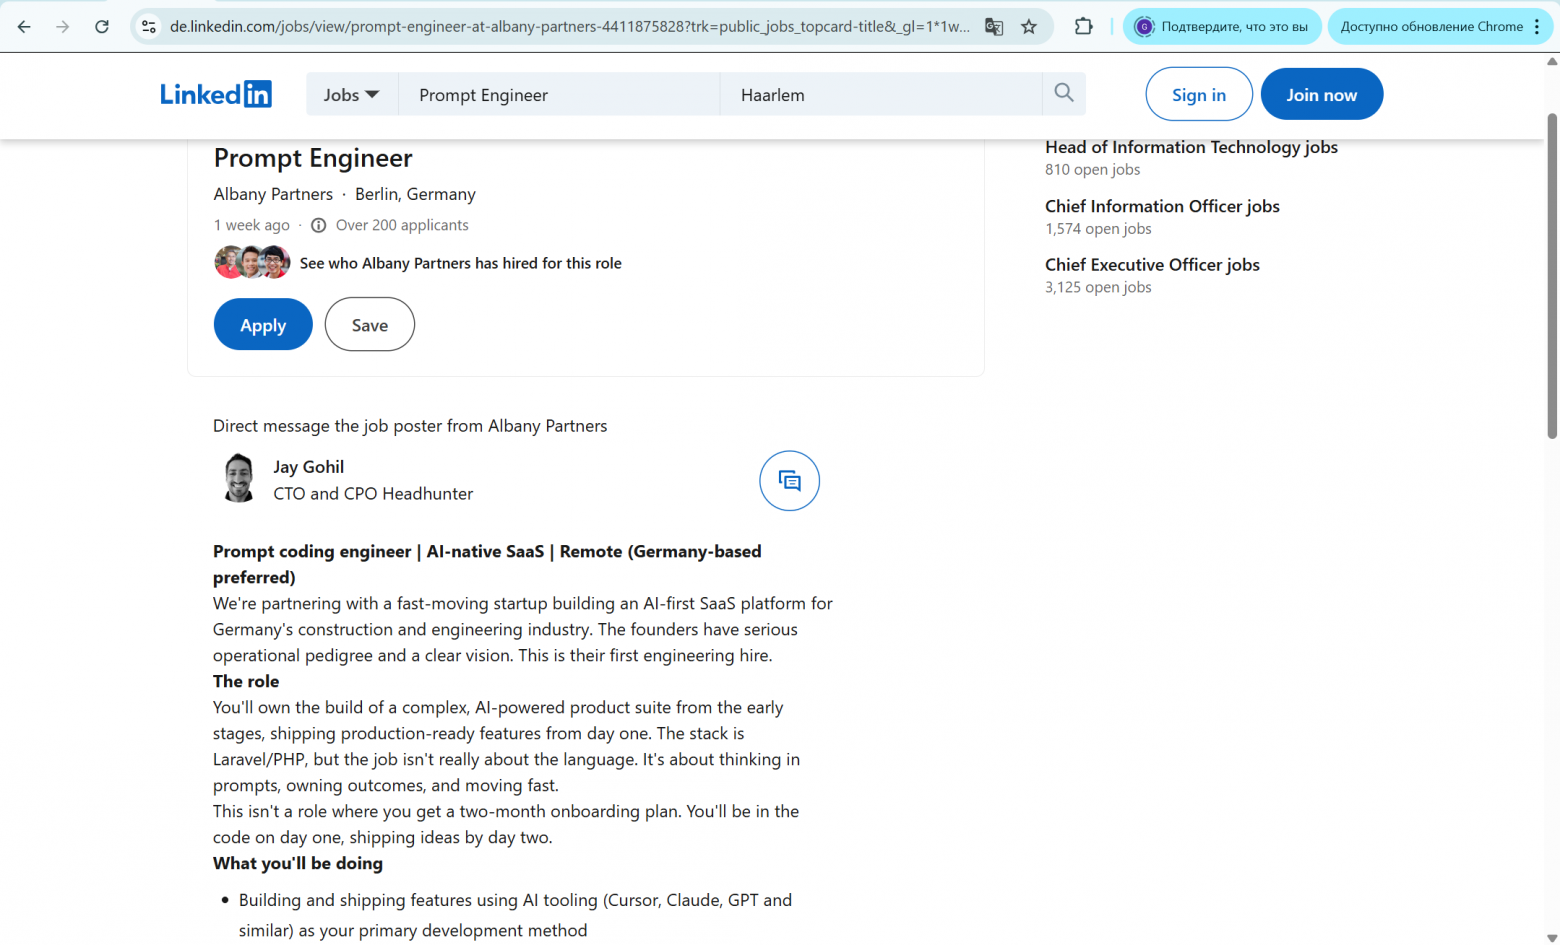Message Jay Gohil via chat icon

tap(790, 481)
